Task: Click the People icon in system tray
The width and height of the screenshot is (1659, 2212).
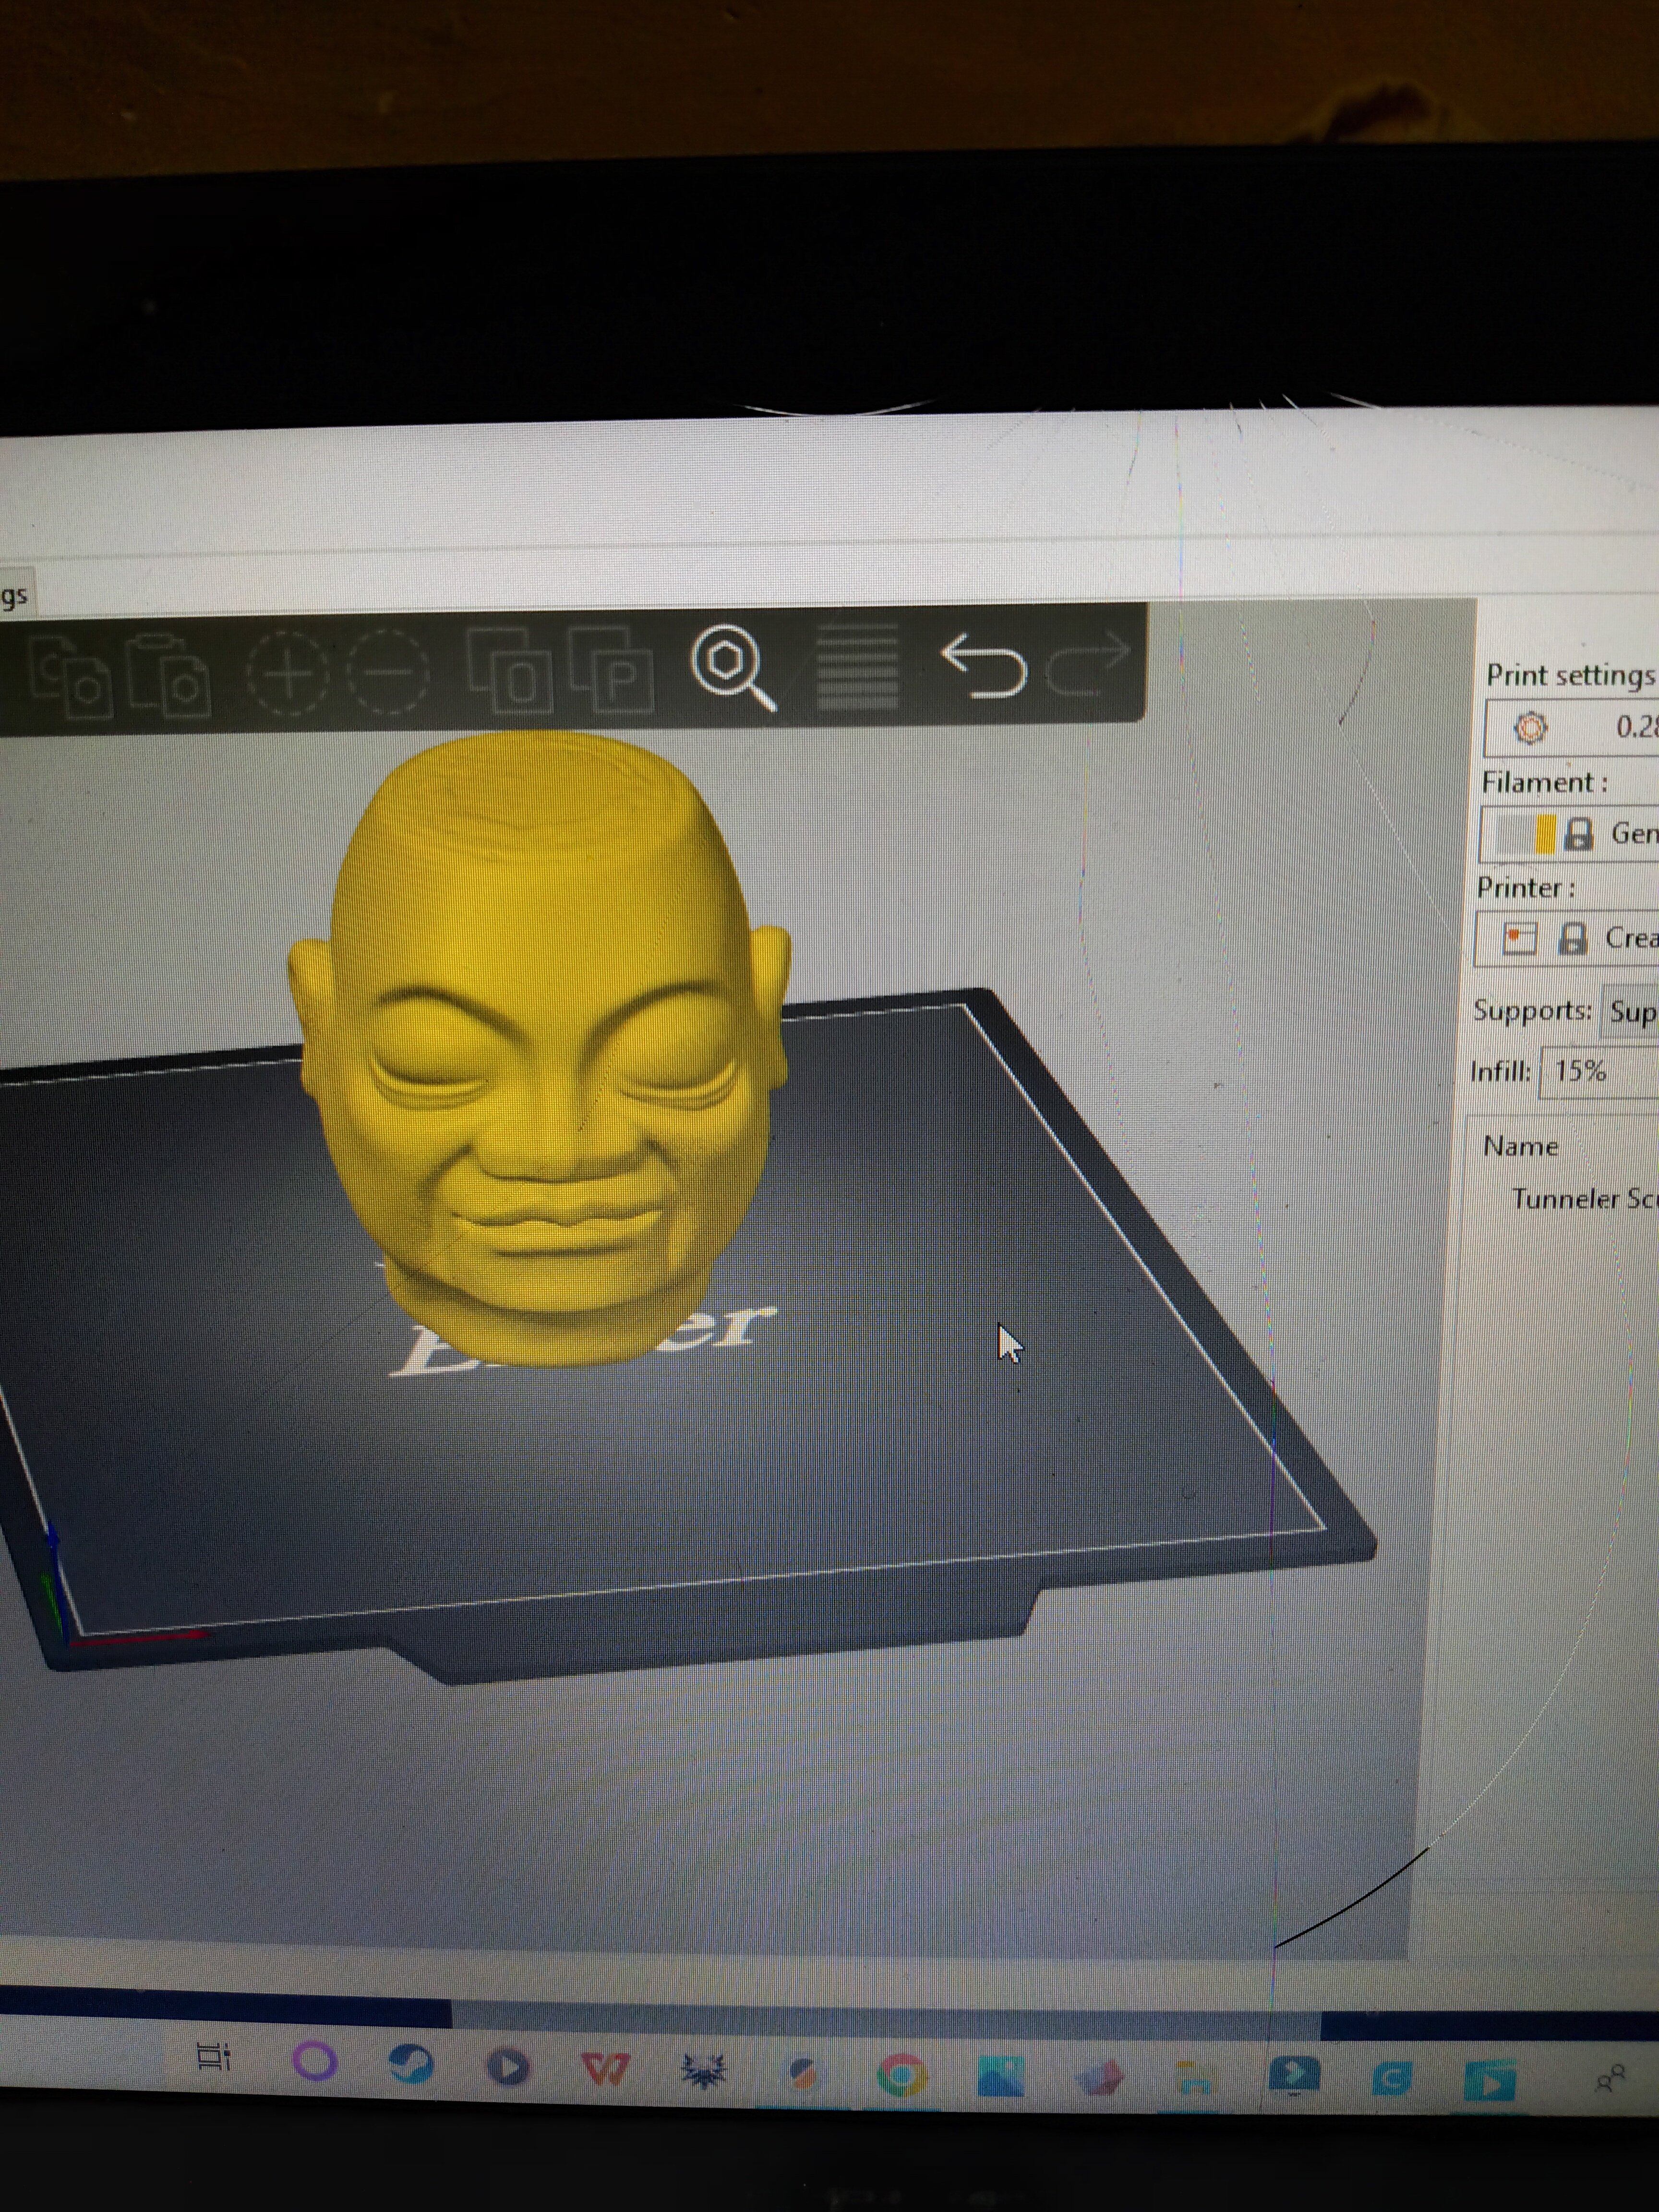Action: coord(1611,2078)
